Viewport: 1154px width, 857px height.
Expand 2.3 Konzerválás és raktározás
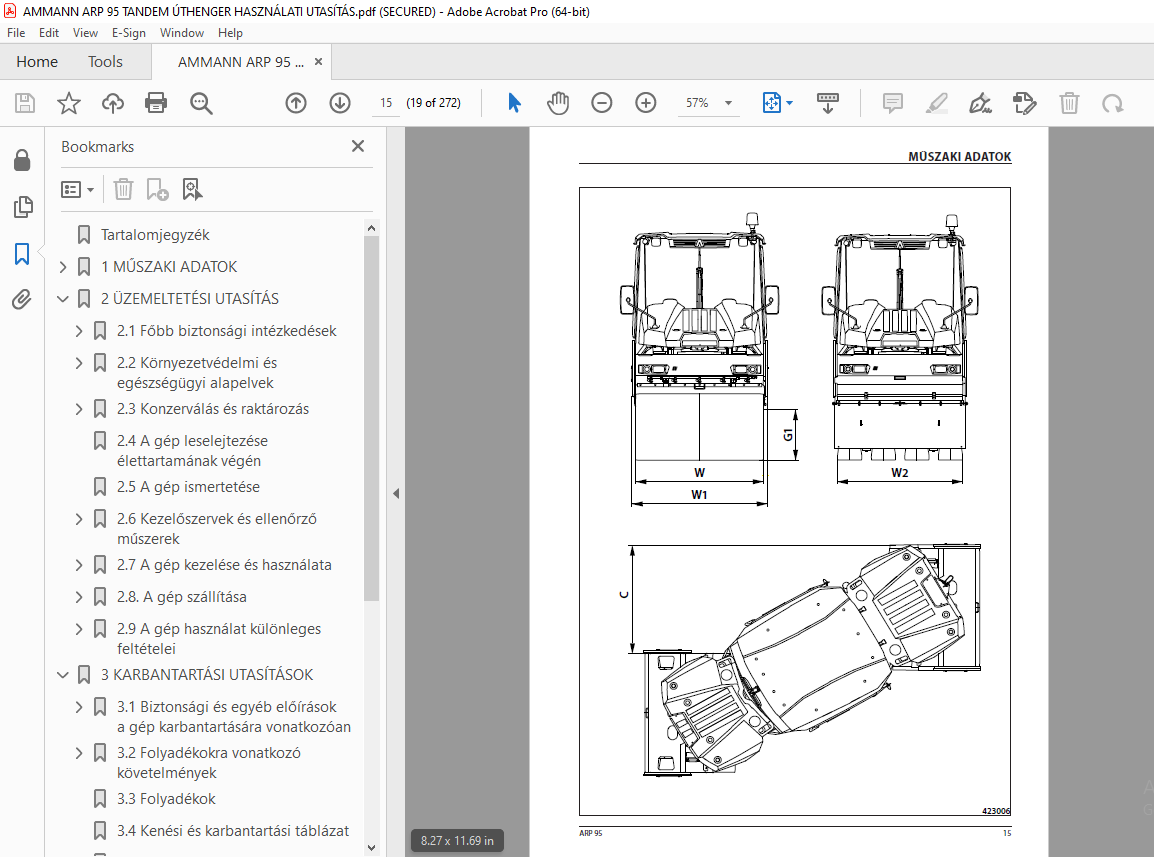pos(79,409)
